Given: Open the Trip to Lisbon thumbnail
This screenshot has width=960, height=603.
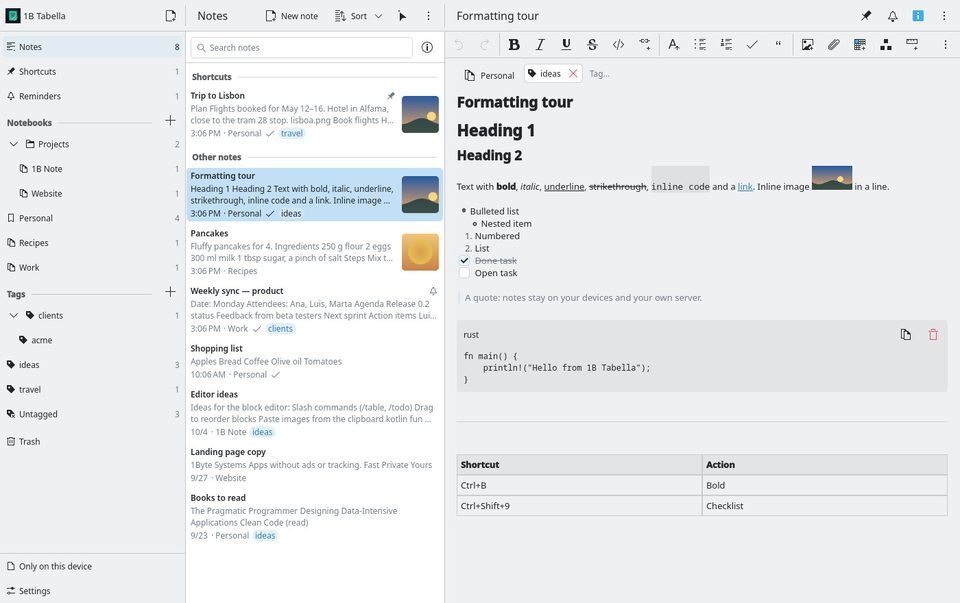Looking at the screenshot, I should (420, 114).
